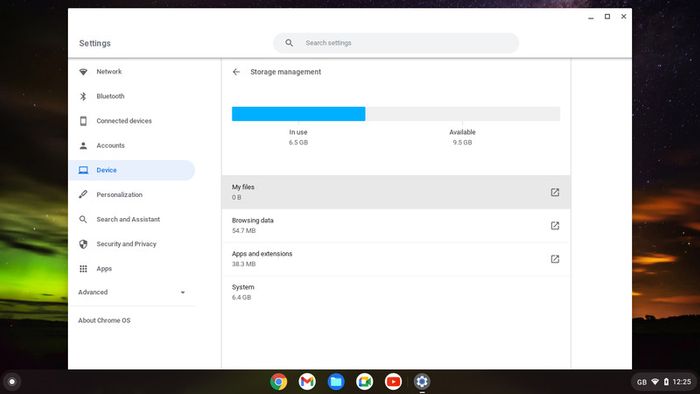
Task: Click the Wi-Fi icon next to Network
Action: [x=83, y=71]
